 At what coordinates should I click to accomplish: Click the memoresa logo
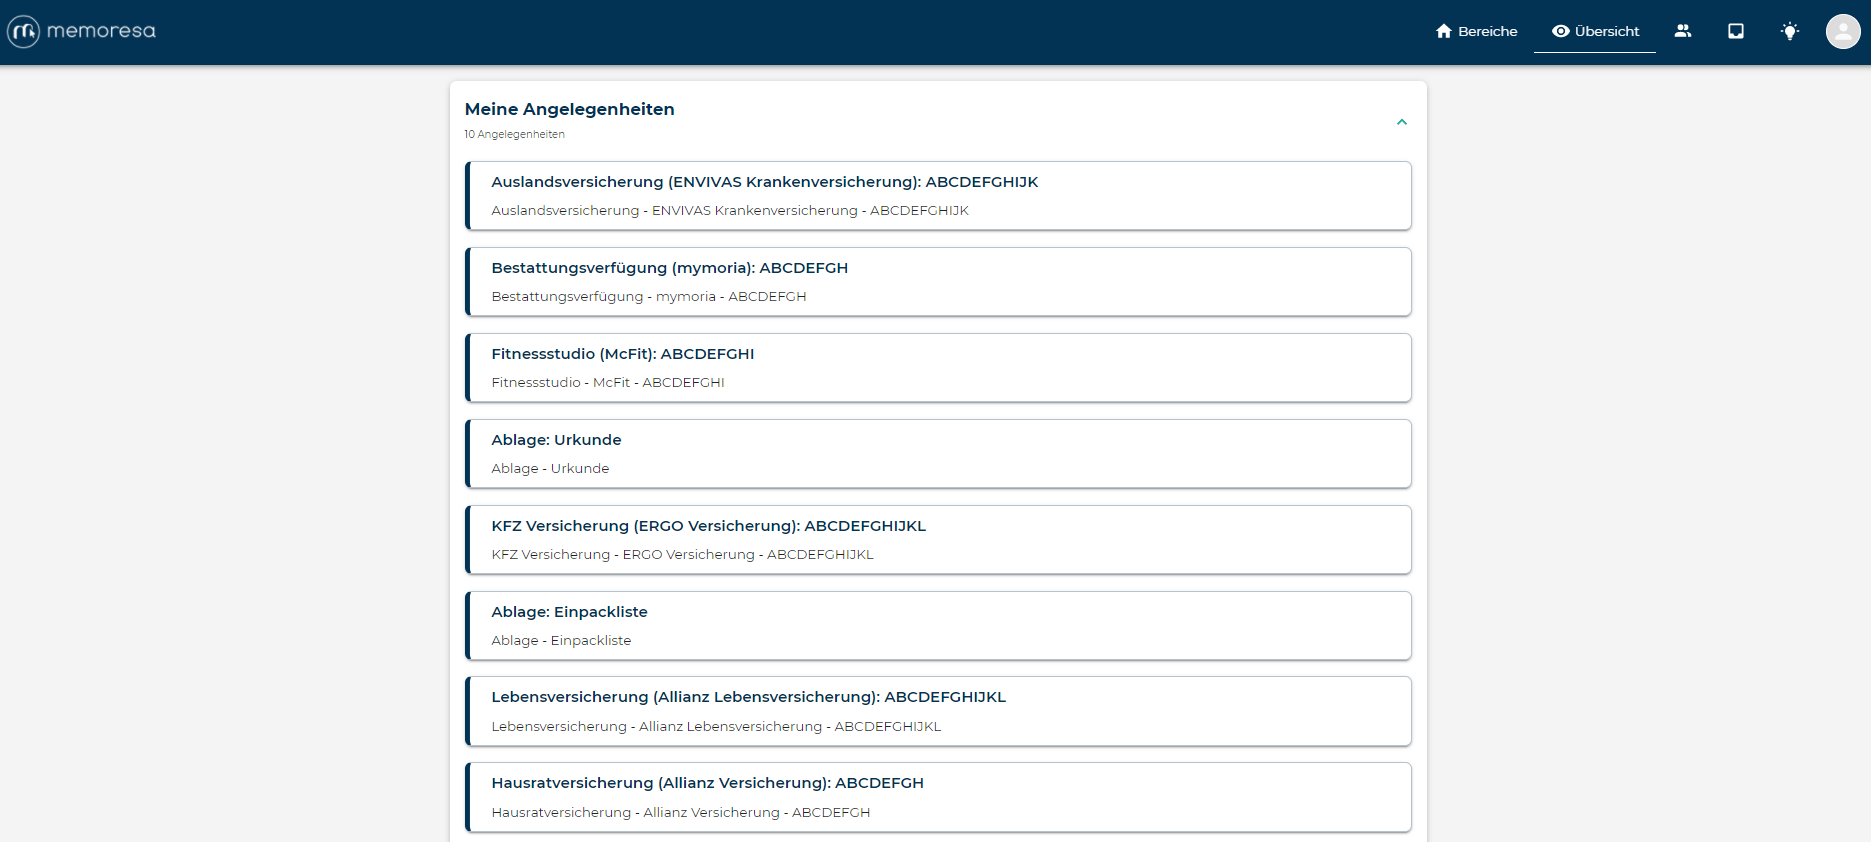(x=24, y=32)
